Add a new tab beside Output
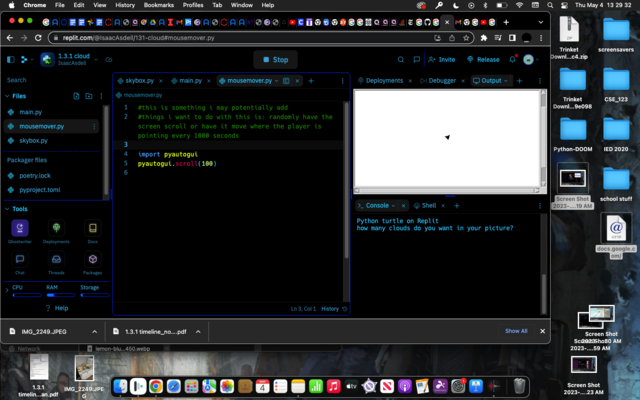The height and width of the screenshot is (400, 640). (520, 81)
